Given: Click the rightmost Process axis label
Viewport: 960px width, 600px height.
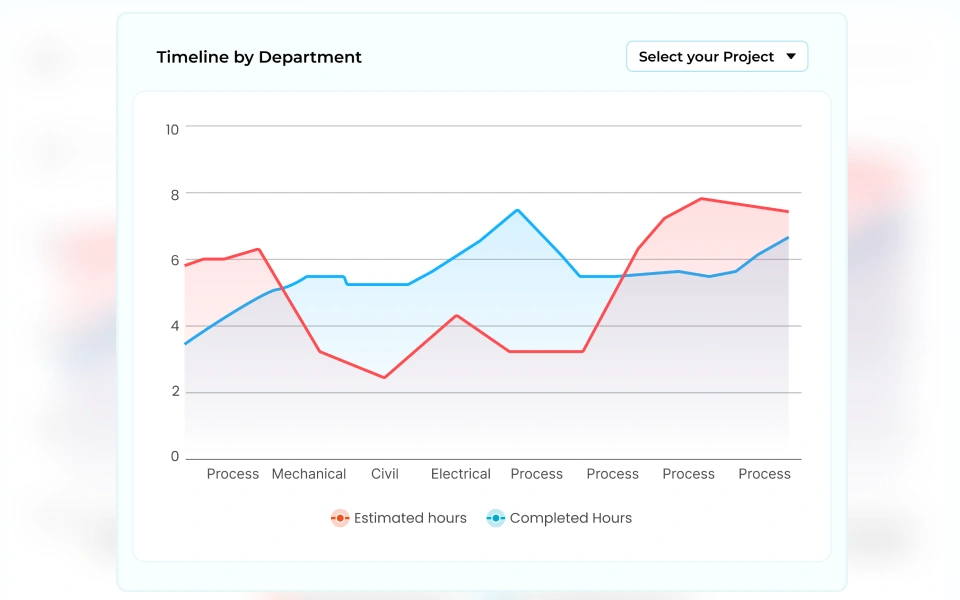Looking at the screenshot, I should coord(765,474).
